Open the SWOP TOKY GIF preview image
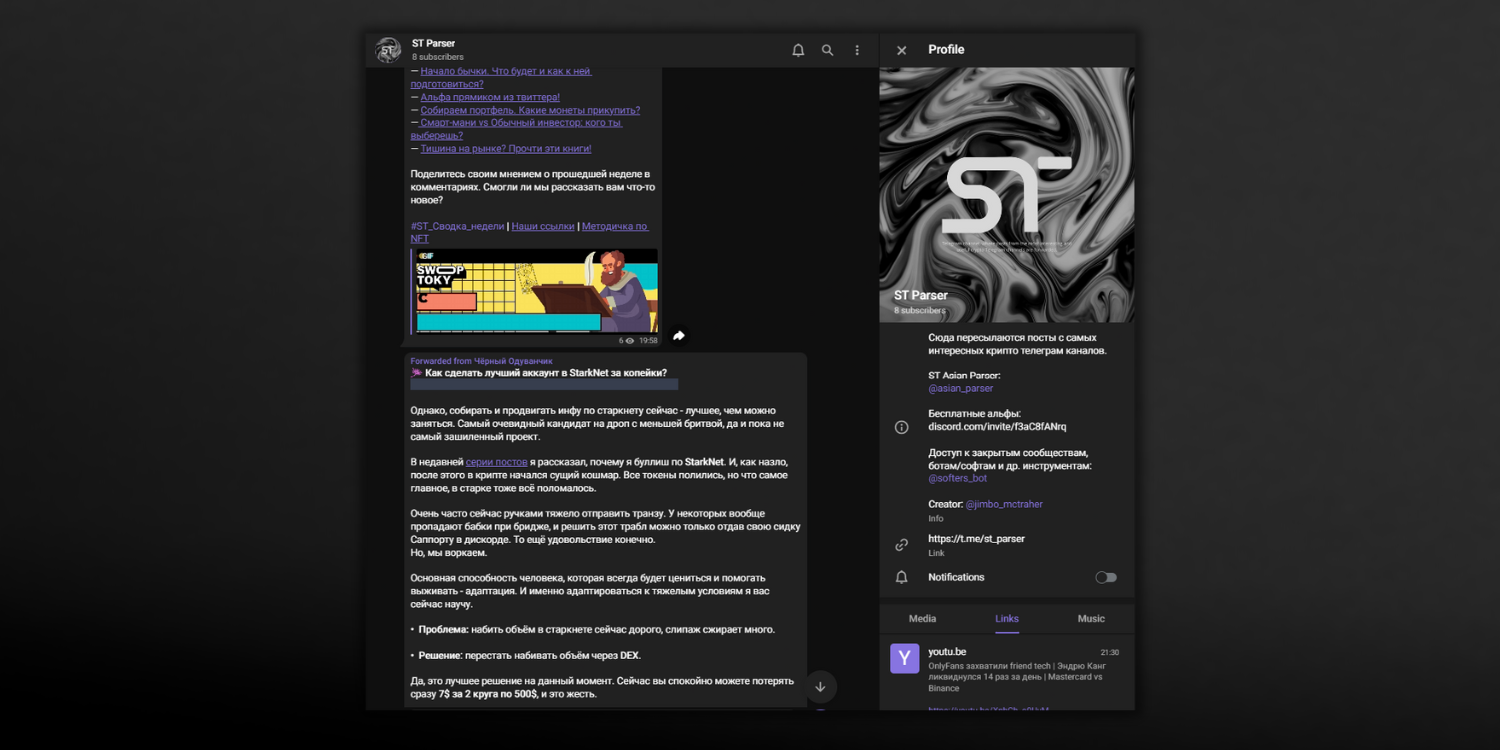This screenshot has height=750, width=1500. point(535,290)
